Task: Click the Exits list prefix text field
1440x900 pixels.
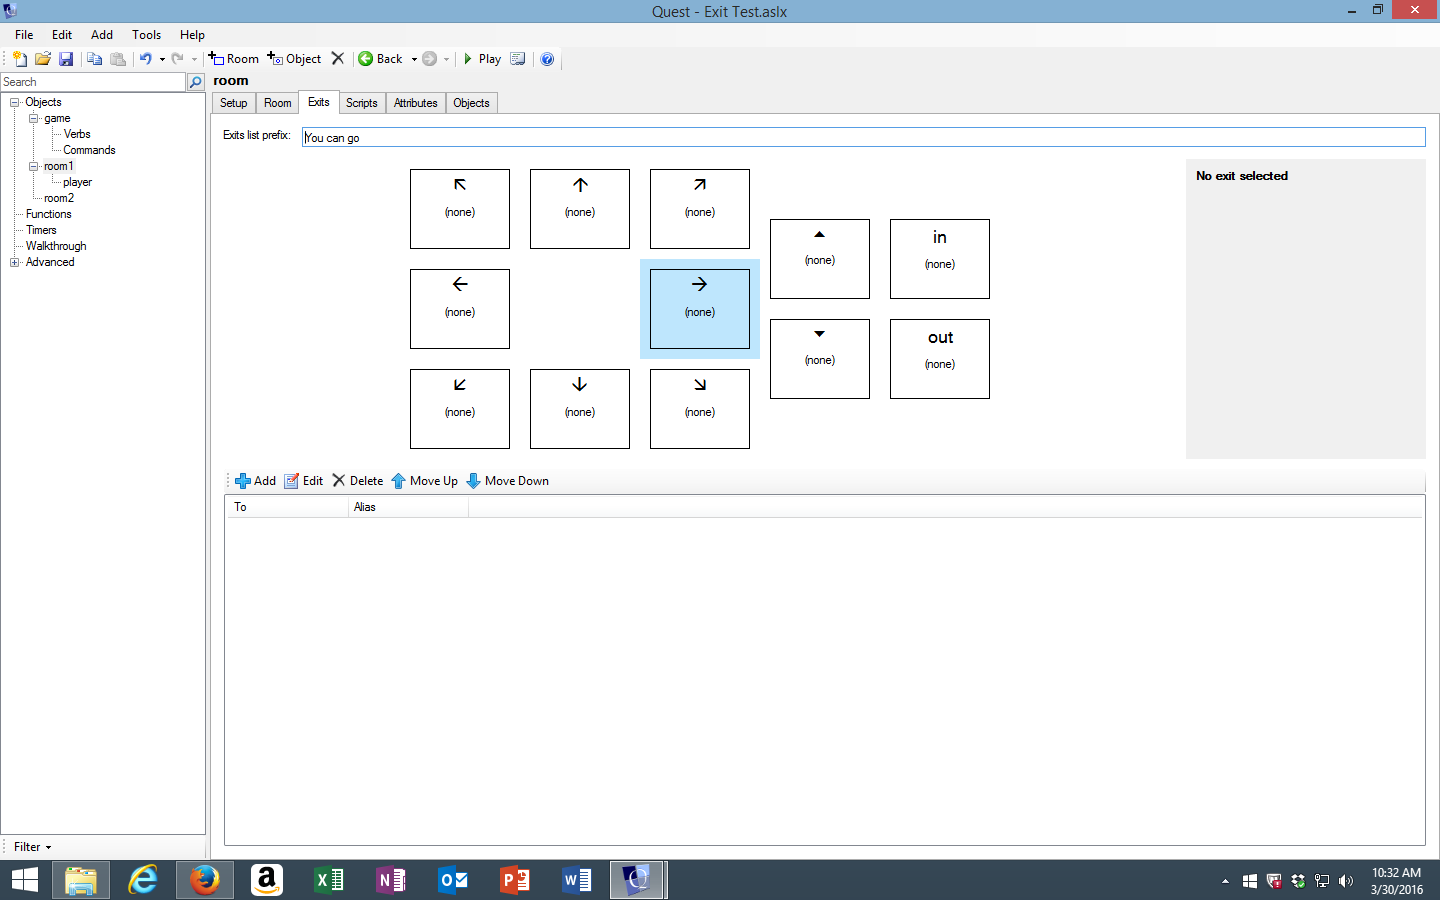Action: (600, 137)
